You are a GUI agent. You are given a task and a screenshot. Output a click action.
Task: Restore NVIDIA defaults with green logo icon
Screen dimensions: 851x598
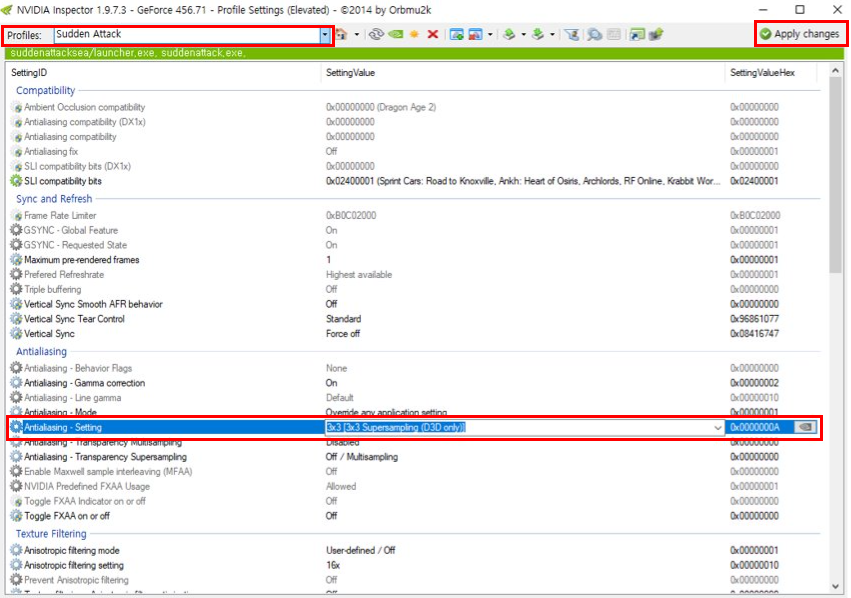click(x=396, y=34)
